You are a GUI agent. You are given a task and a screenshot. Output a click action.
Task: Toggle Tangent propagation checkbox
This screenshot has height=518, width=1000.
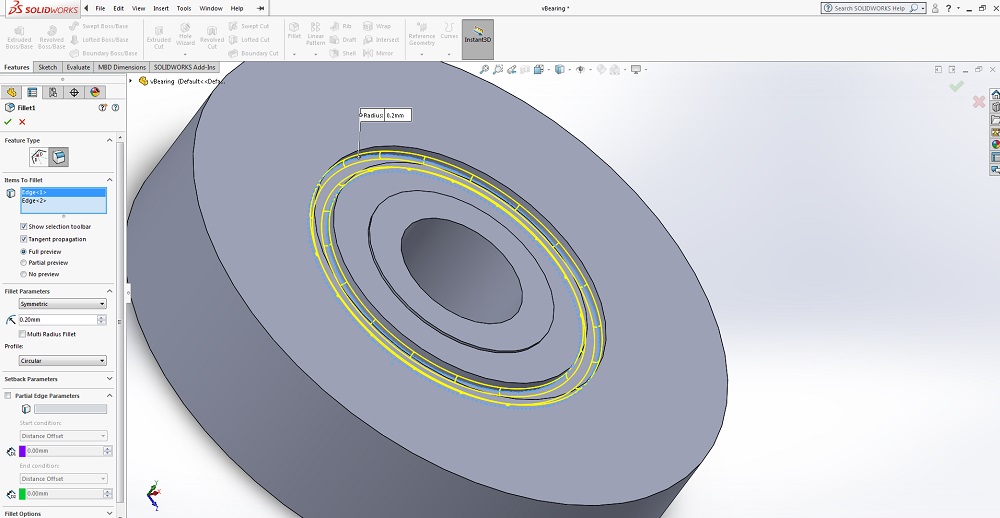(x=24, y=239)
